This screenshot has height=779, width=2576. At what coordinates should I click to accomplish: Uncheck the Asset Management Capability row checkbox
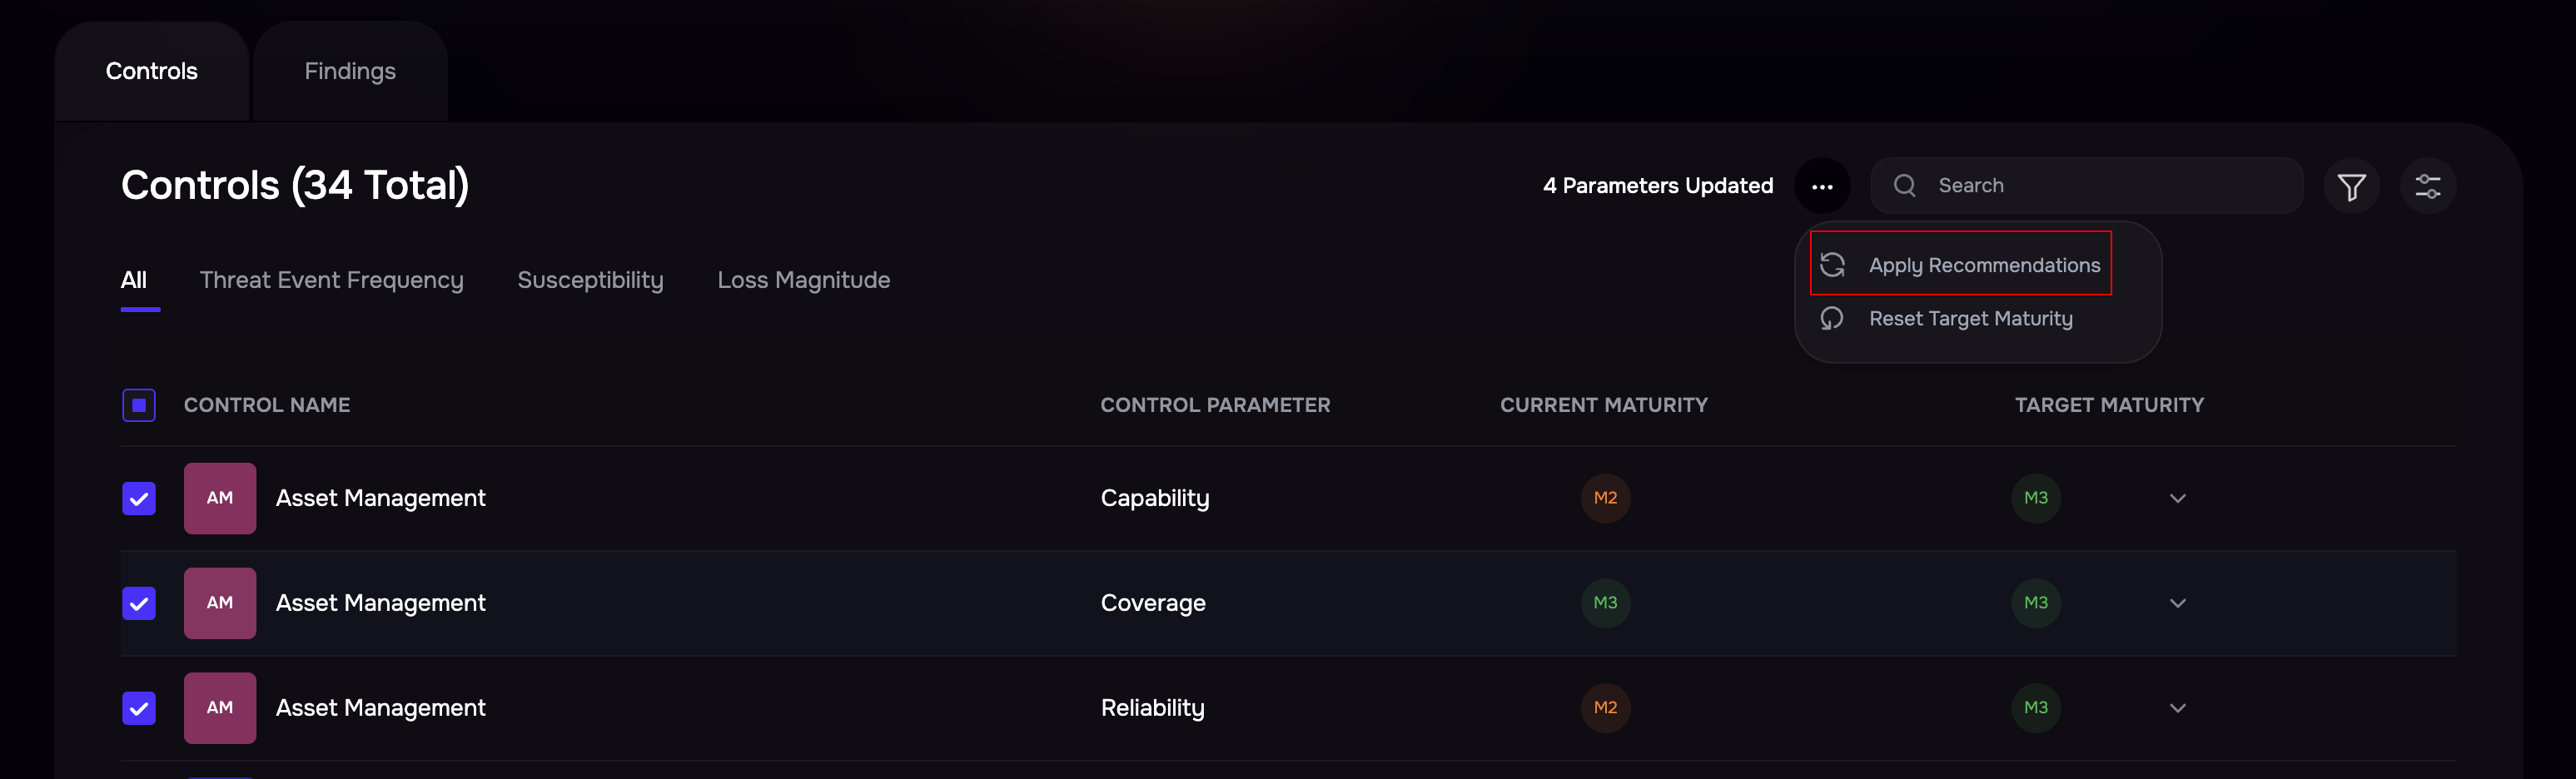pos(139,498)
